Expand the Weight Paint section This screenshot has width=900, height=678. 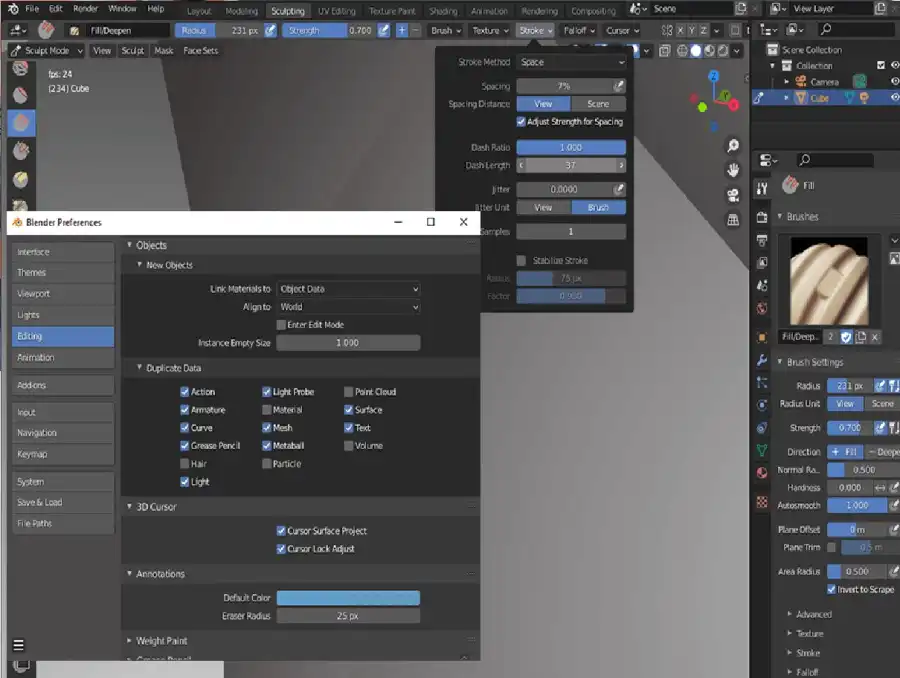(x=161, y=641)
